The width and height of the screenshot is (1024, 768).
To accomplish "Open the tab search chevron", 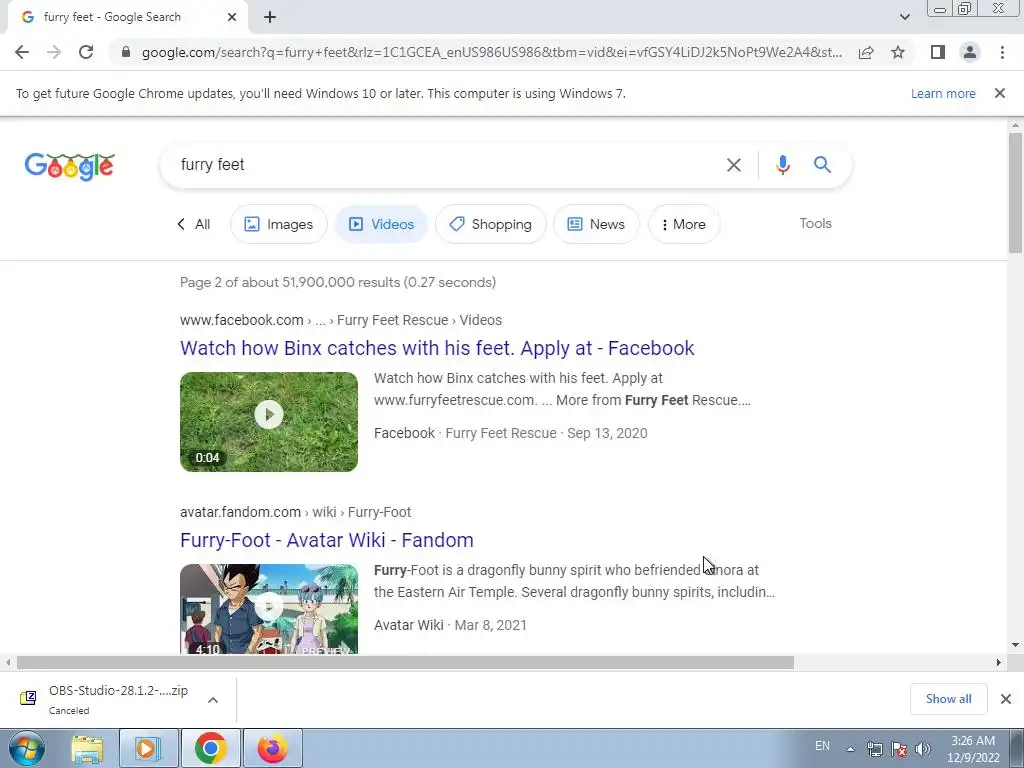I will (904, 18).
